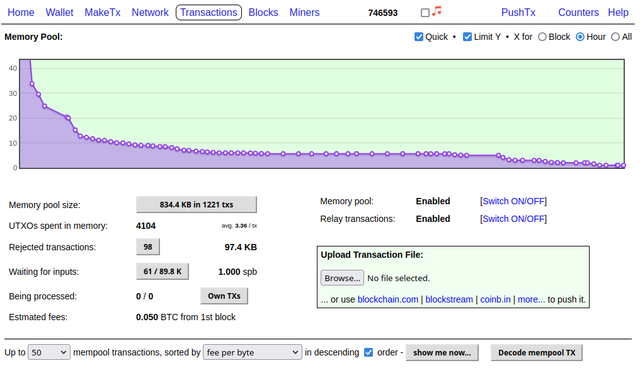Go to the Home page

pyautogui.click(x=21, y=13)
